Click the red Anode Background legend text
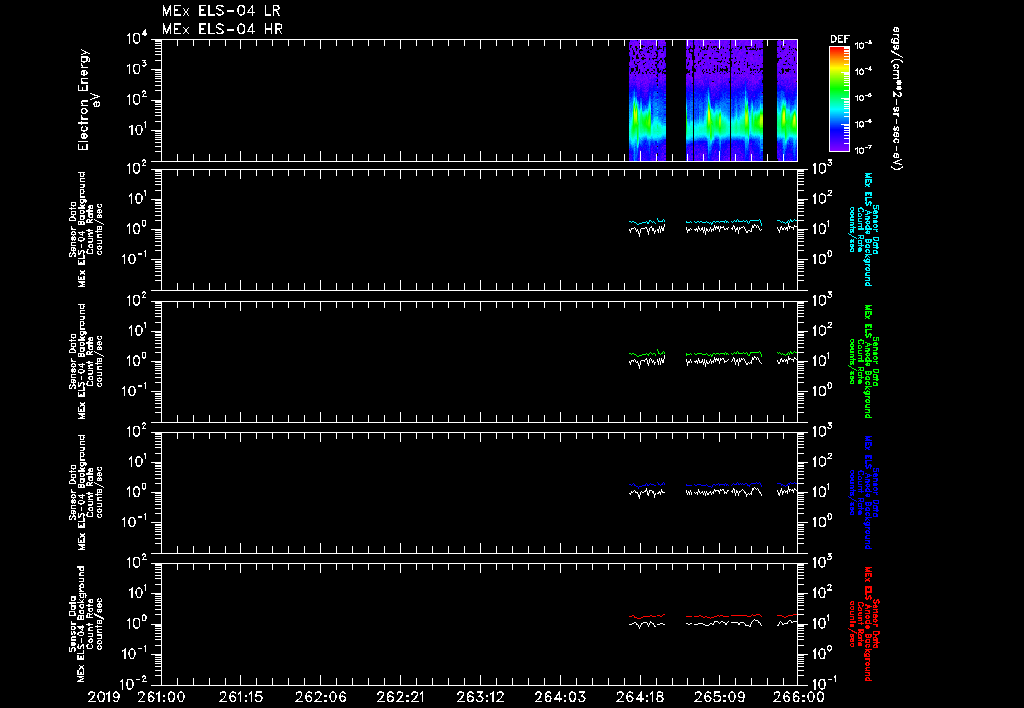Viewport: 1024px width, 708px height. [x=863, y=624]
